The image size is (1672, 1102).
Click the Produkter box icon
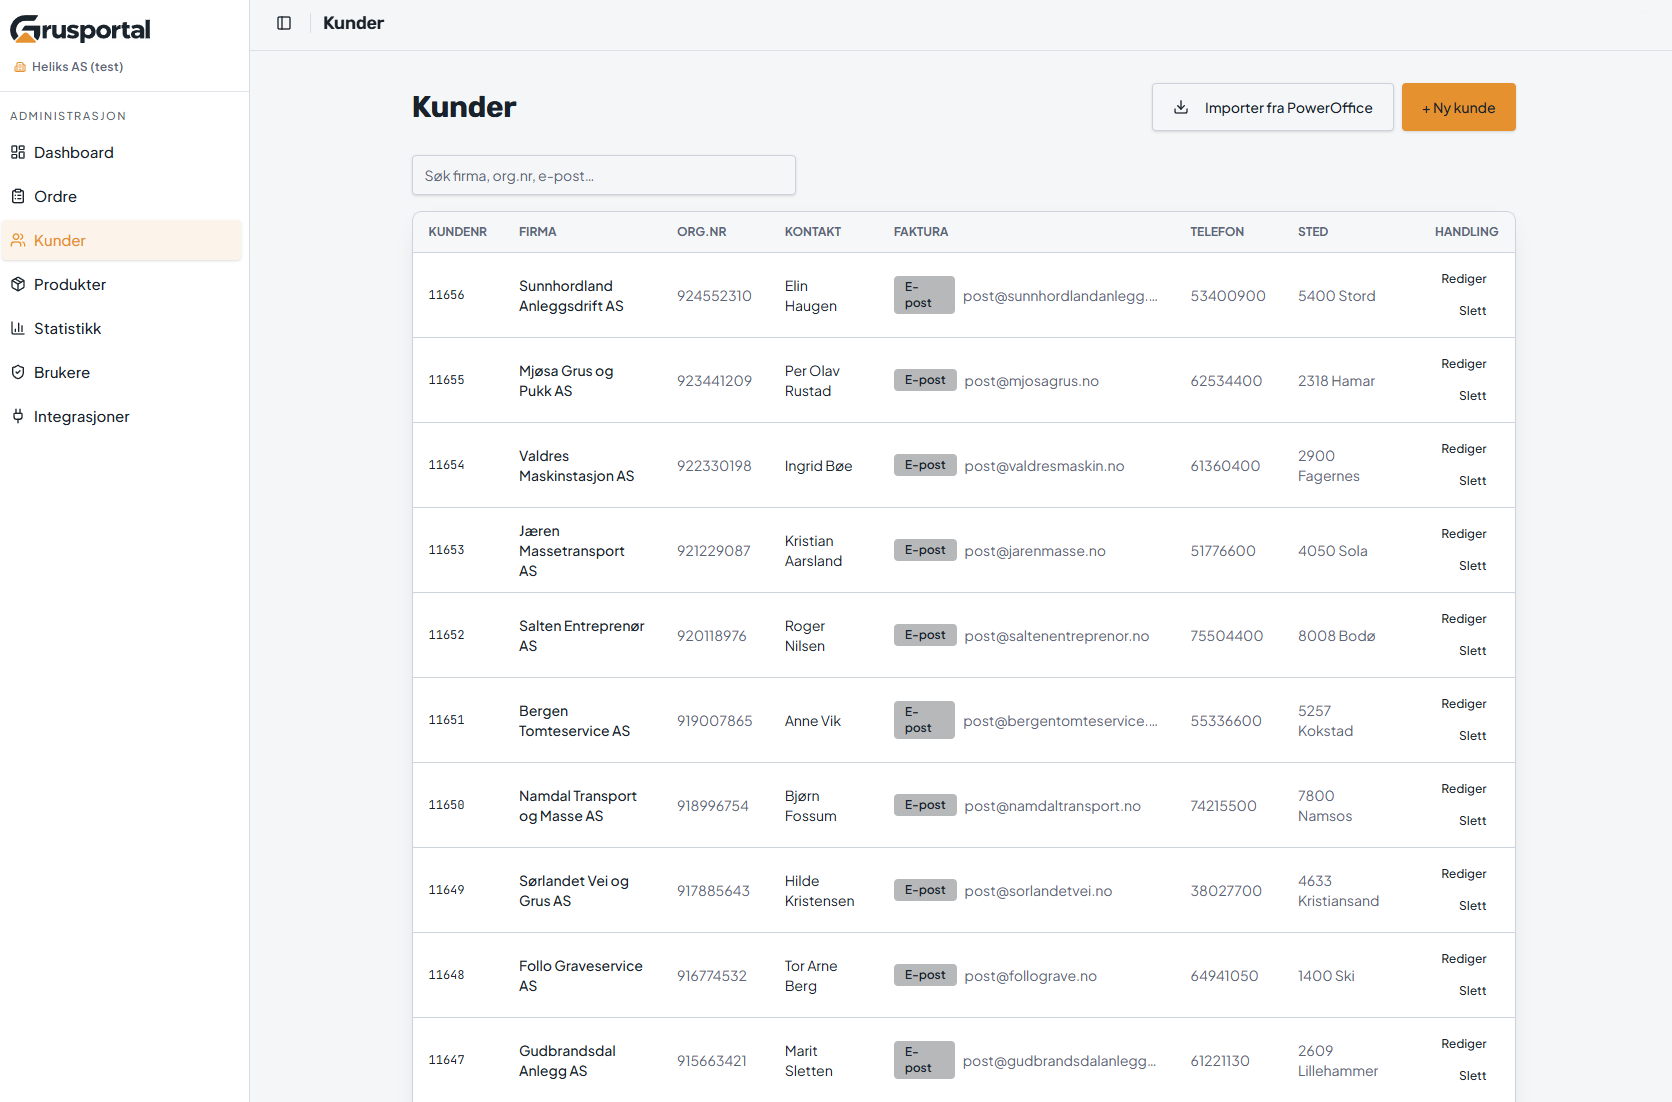pos(18,284)
